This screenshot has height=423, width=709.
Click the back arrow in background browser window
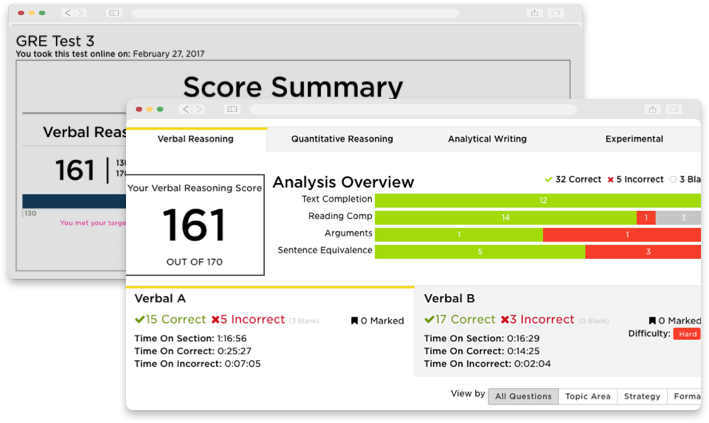(67, 13)
